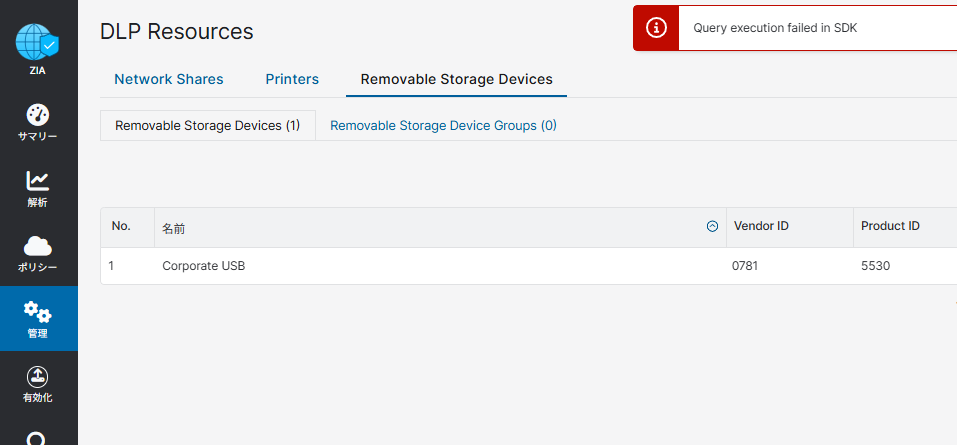Toggle sort arrow in 名前 column
957x445 pixels.
pos(712,226)
